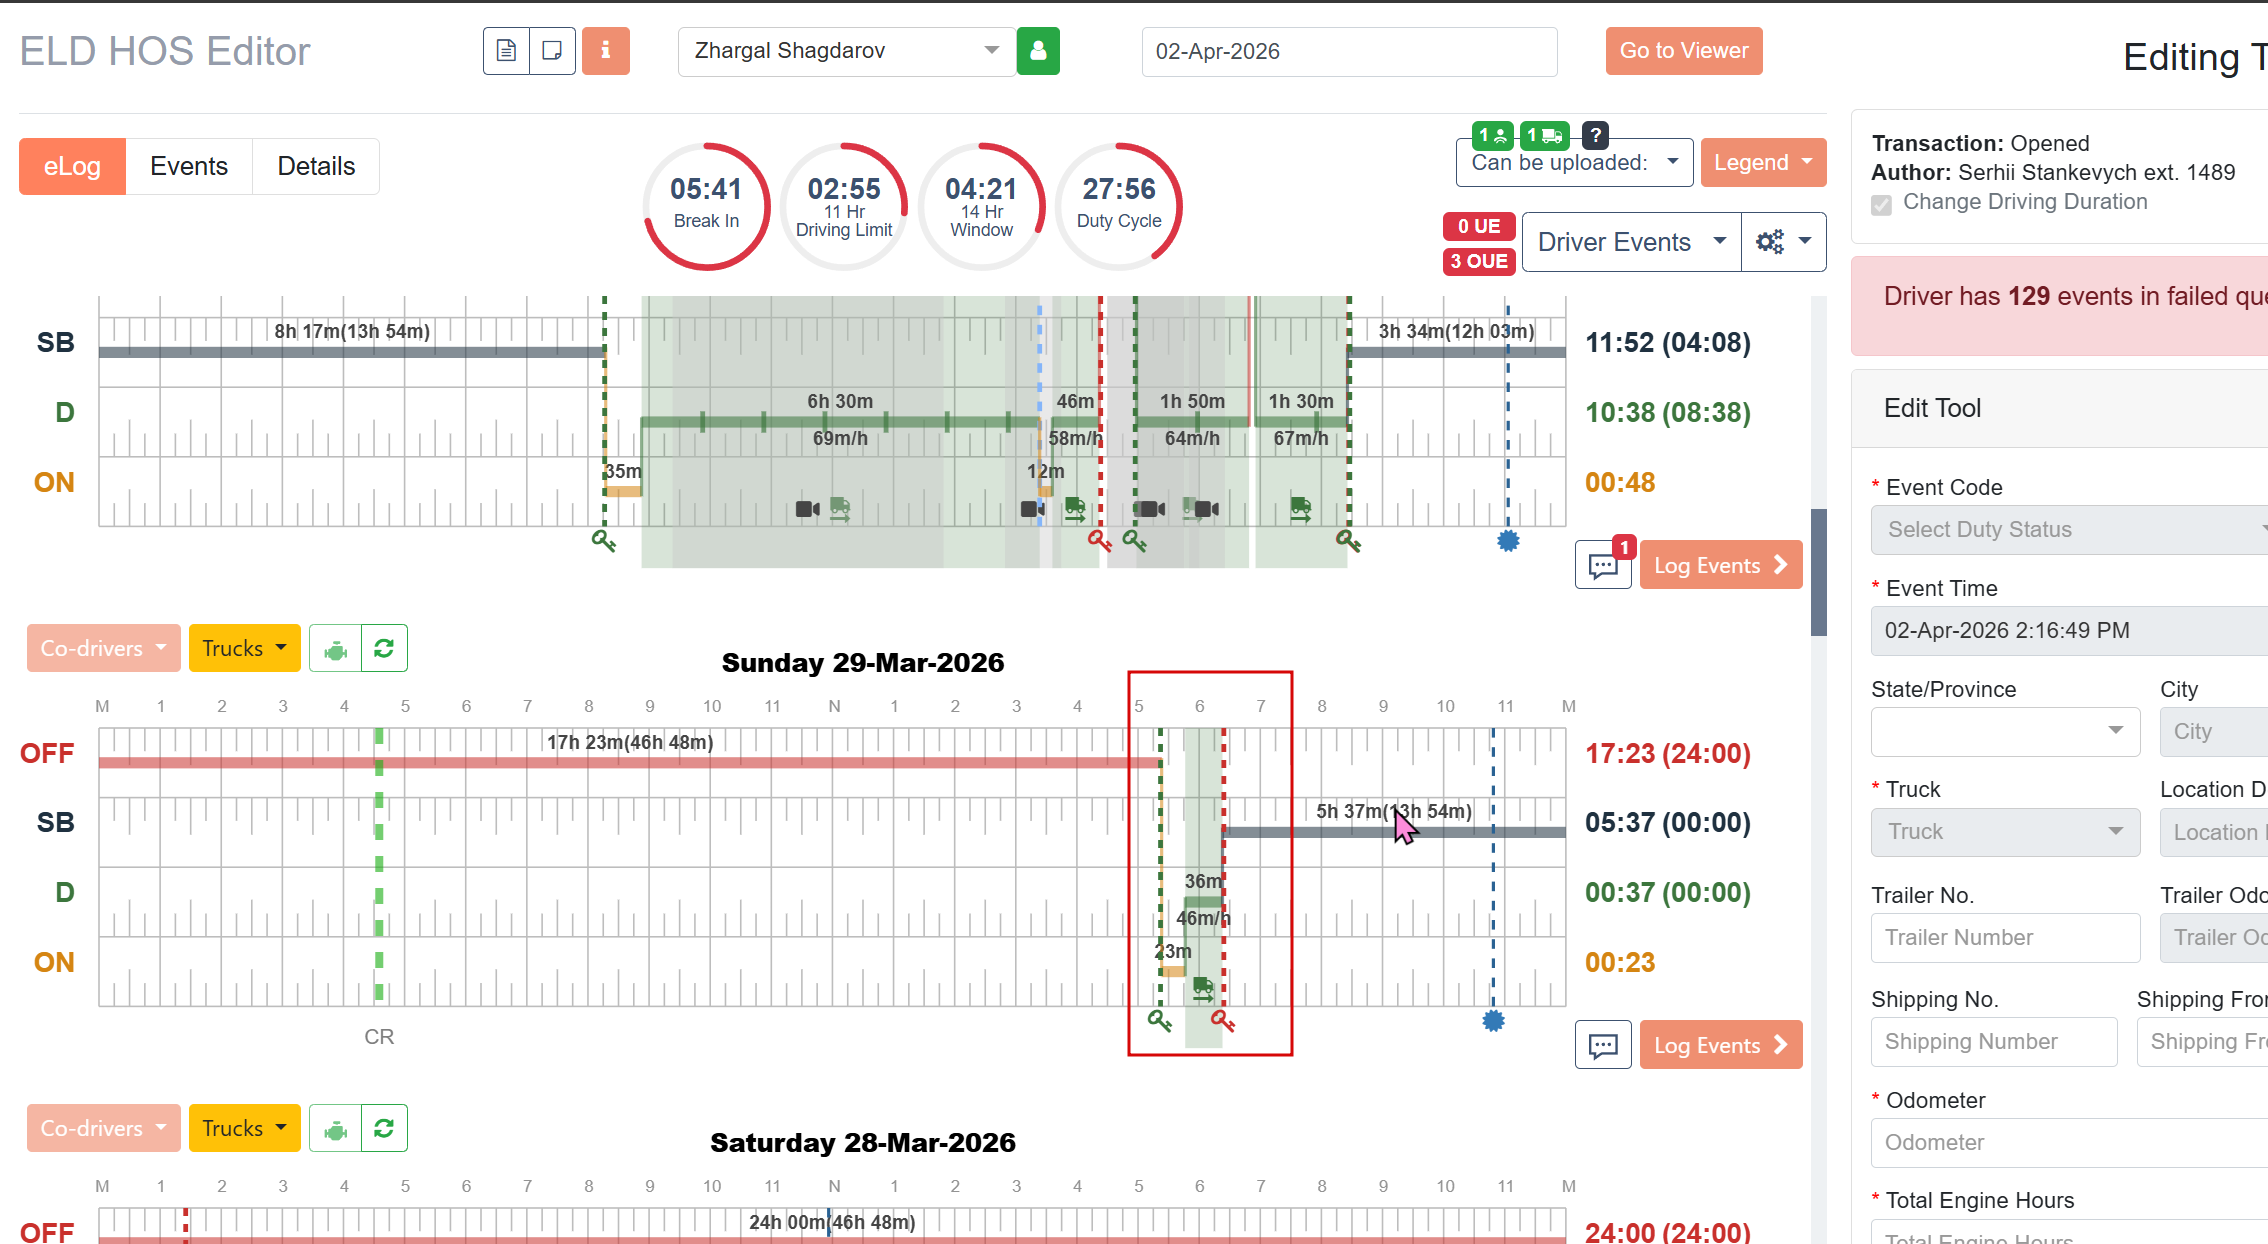
Task: Open the Trucks dropdown above Sunday log
Action: [244, 649]
